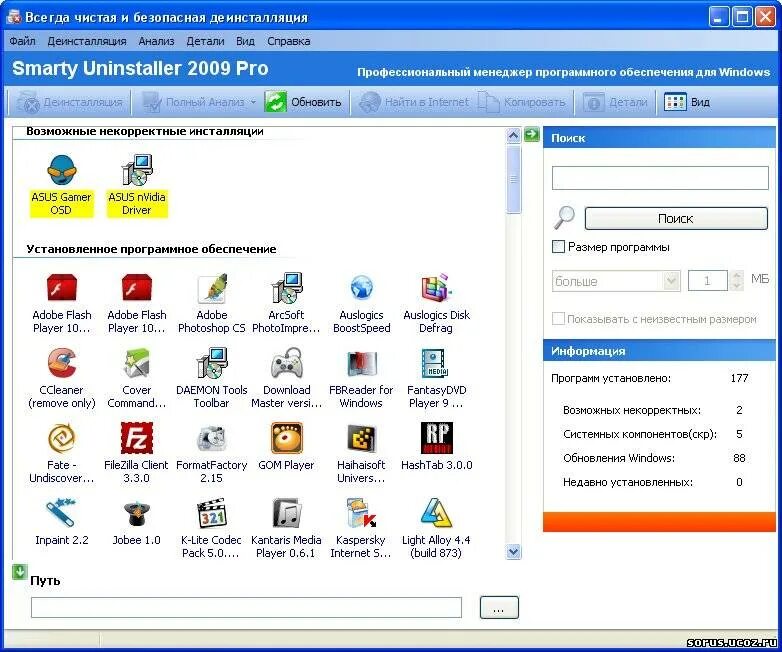Select the ASUS Gamer OSD program icon
782x652 pixels.
[62, 171]
